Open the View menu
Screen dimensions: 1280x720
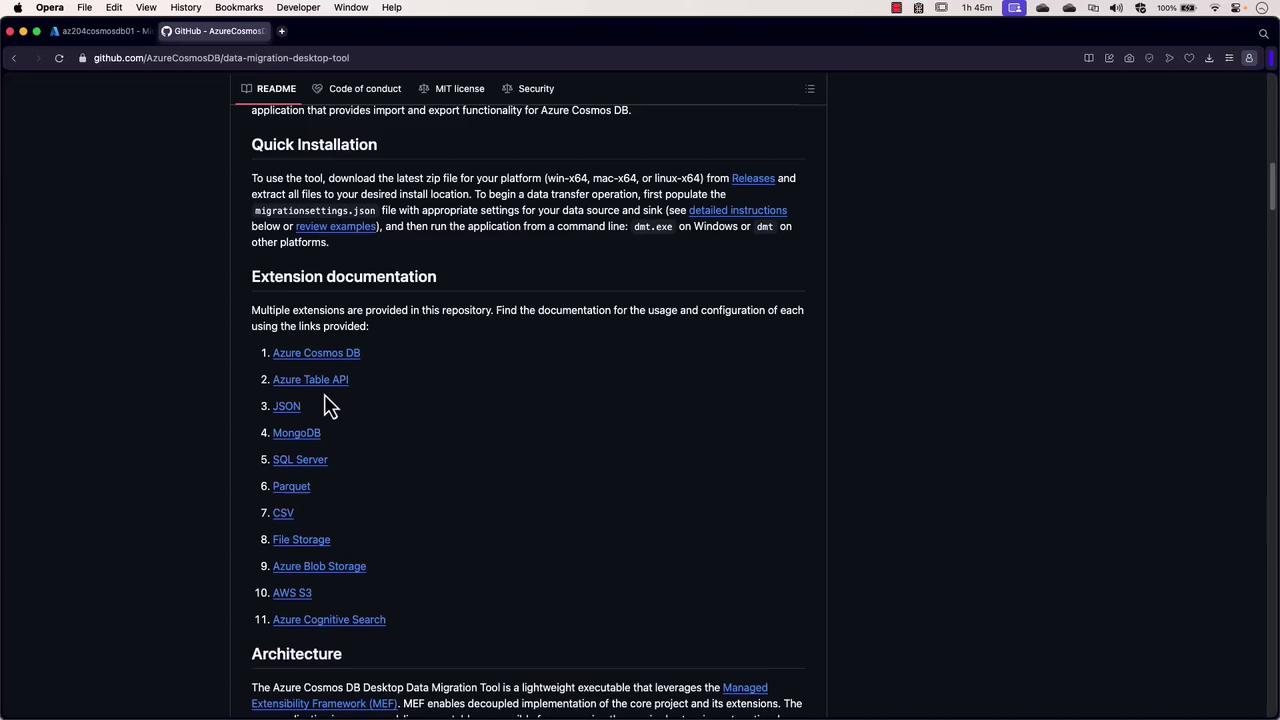146,7
